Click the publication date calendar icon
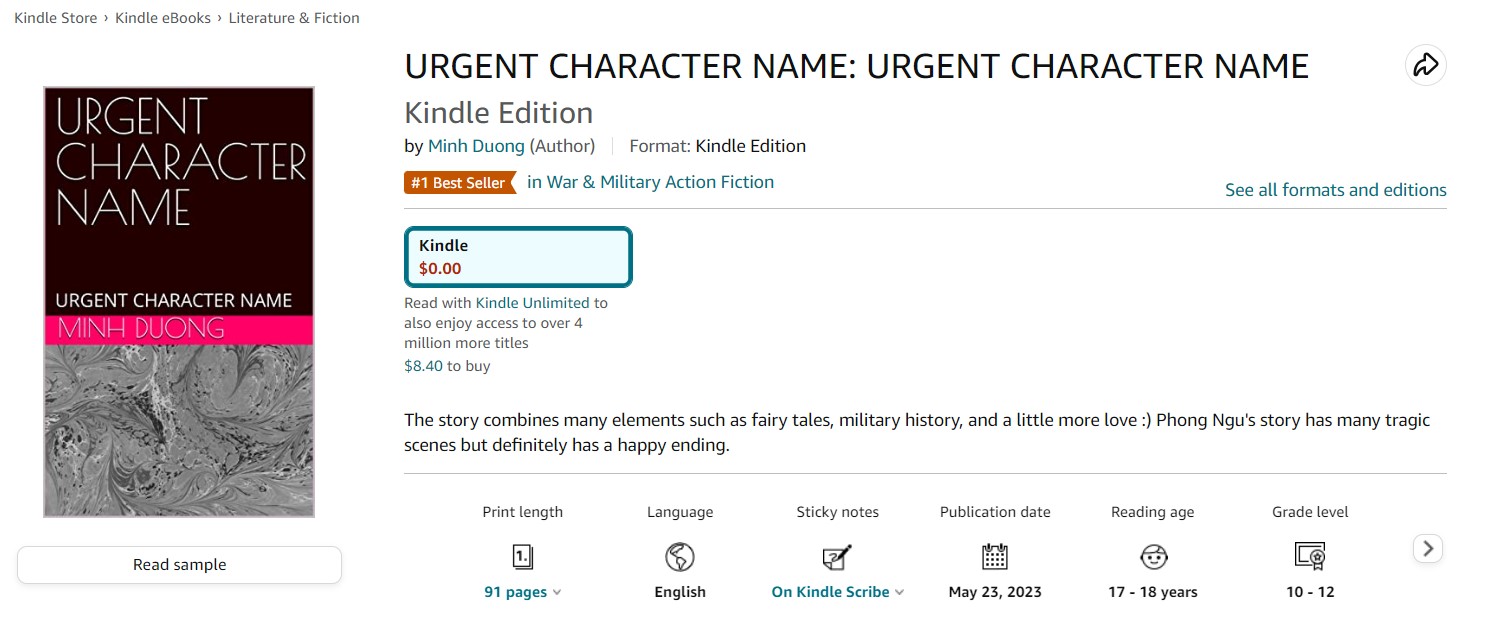 (x=995, y=557)
